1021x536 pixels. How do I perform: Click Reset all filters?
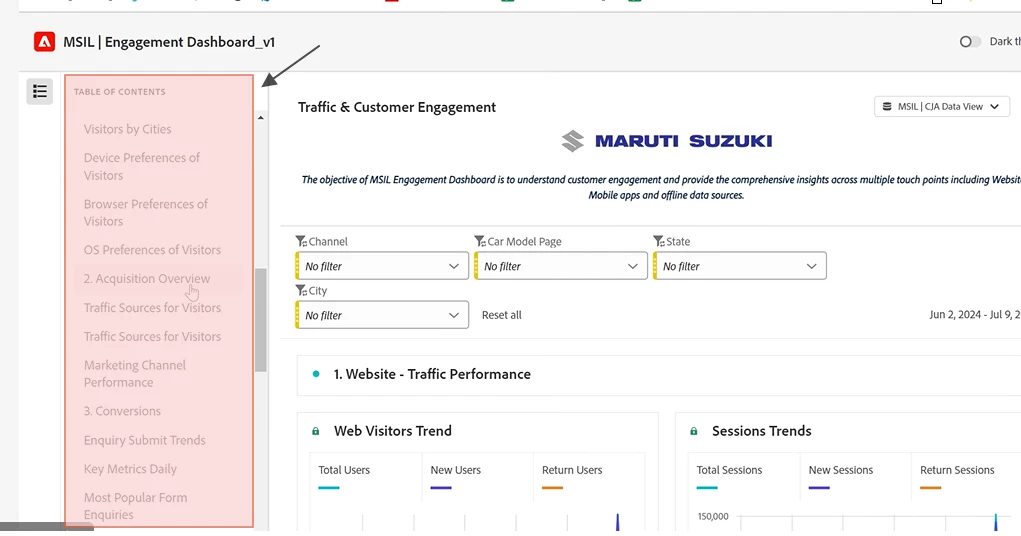(501, 315)
